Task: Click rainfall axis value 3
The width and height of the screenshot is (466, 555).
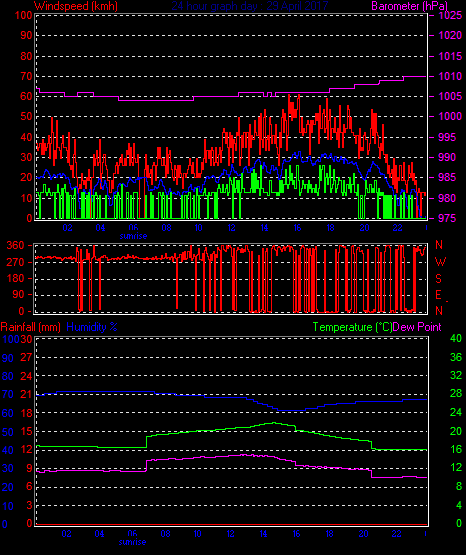Action: [x=29, y=505]
